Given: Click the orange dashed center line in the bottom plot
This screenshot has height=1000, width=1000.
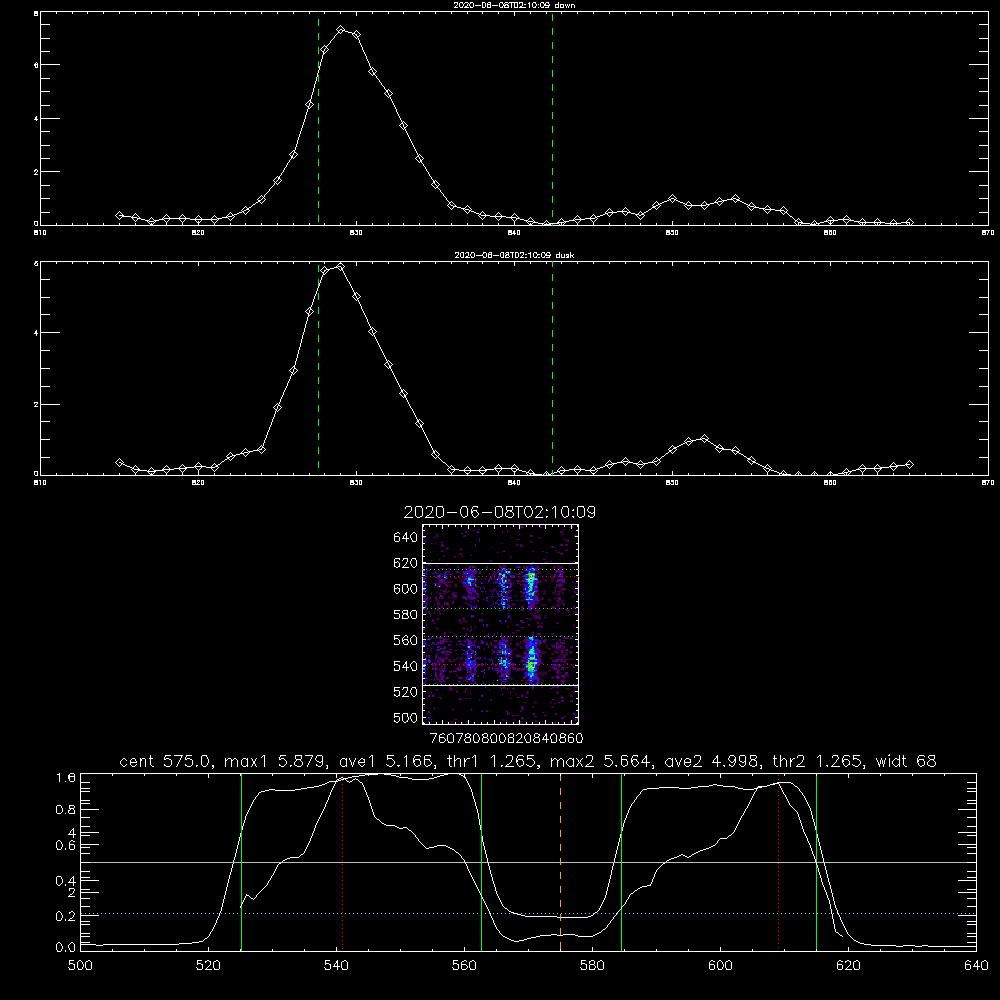Looking at the screenshot, I should tap(561, 862).
